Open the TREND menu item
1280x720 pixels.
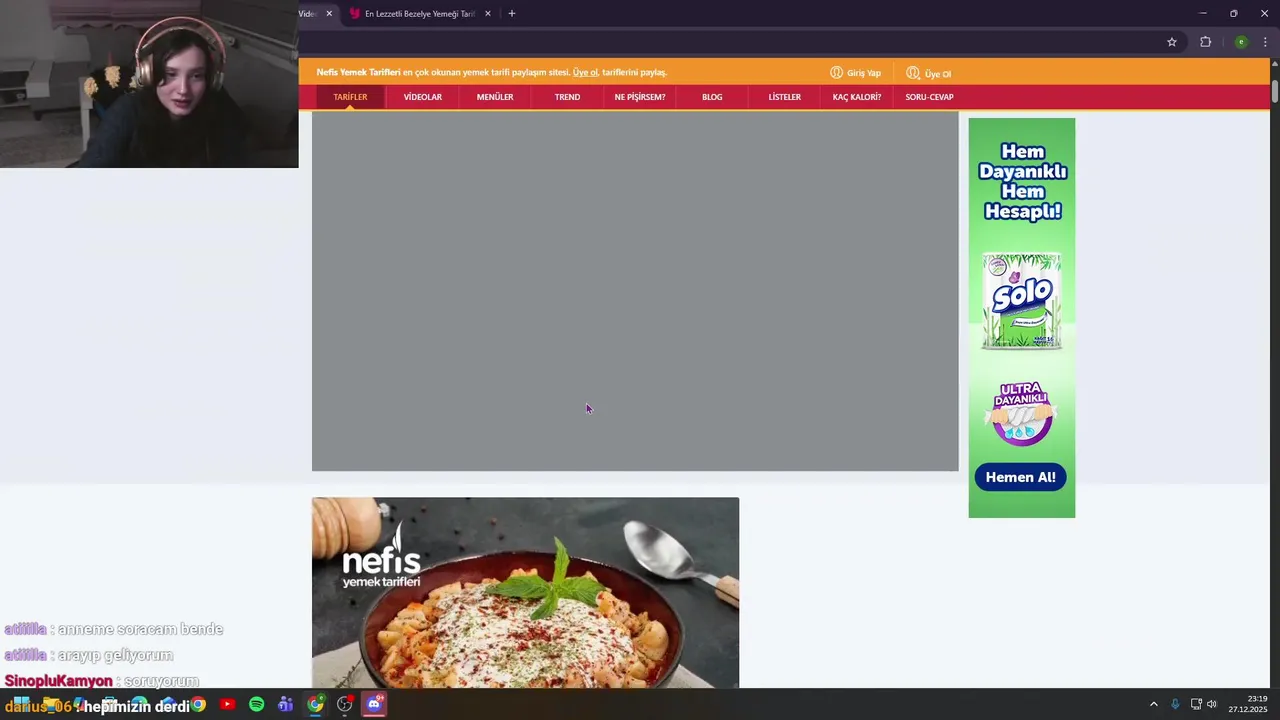coord(567,97)
